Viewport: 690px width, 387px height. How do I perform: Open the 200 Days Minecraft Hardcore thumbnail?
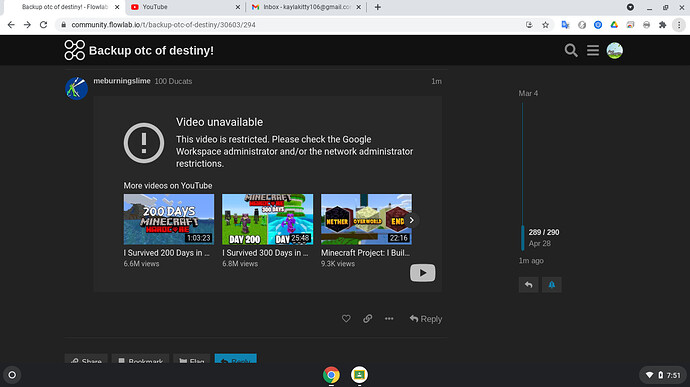(x=169, y=219)
